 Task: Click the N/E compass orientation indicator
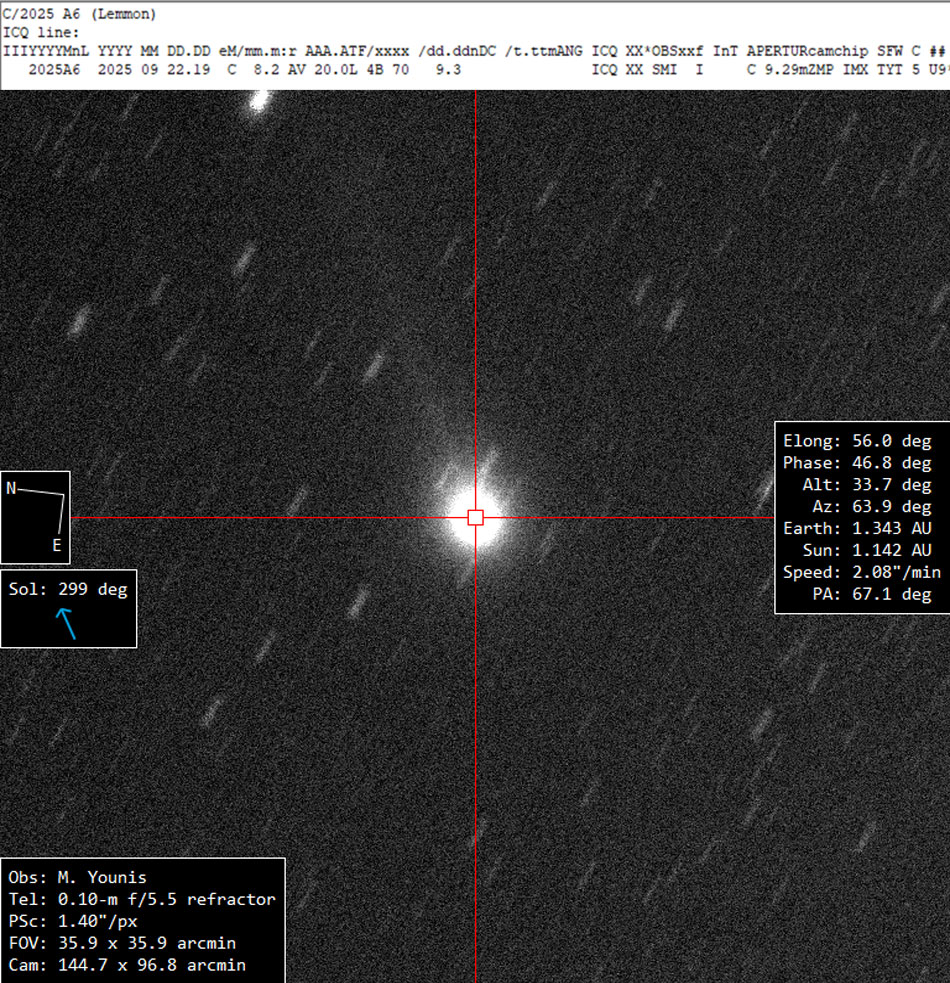[x=36, y=517]
